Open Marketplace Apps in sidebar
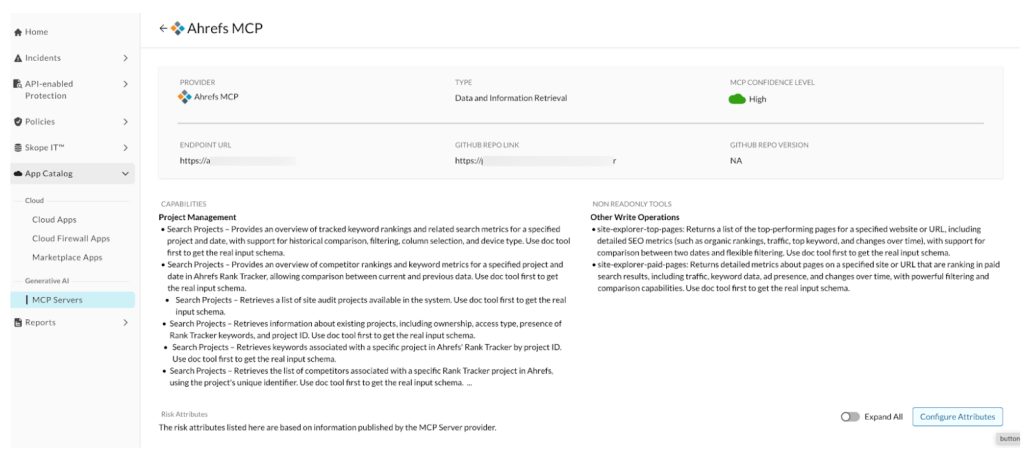 (67, 257)
